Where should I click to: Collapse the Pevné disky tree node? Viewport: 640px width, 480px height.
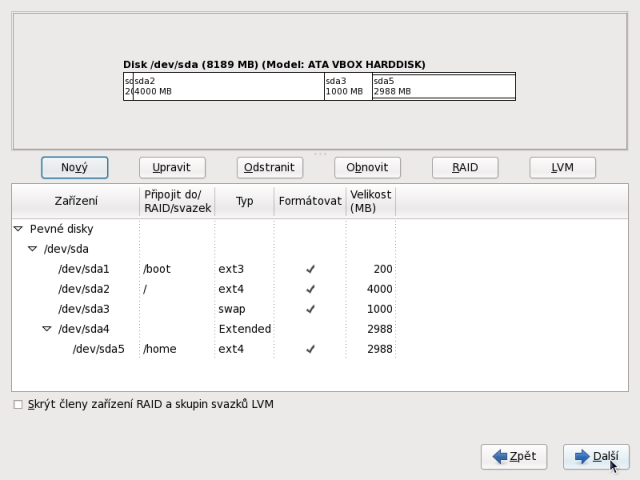click(18, 229)
